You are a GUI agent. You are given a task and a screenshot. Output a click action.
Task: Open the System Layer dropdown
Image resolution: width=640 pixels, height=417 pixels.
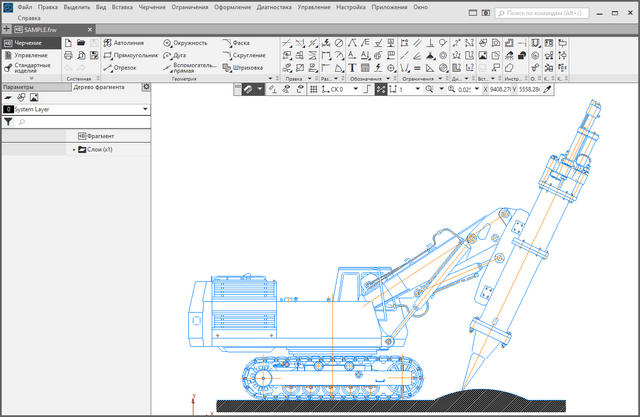tap(146, 108)
